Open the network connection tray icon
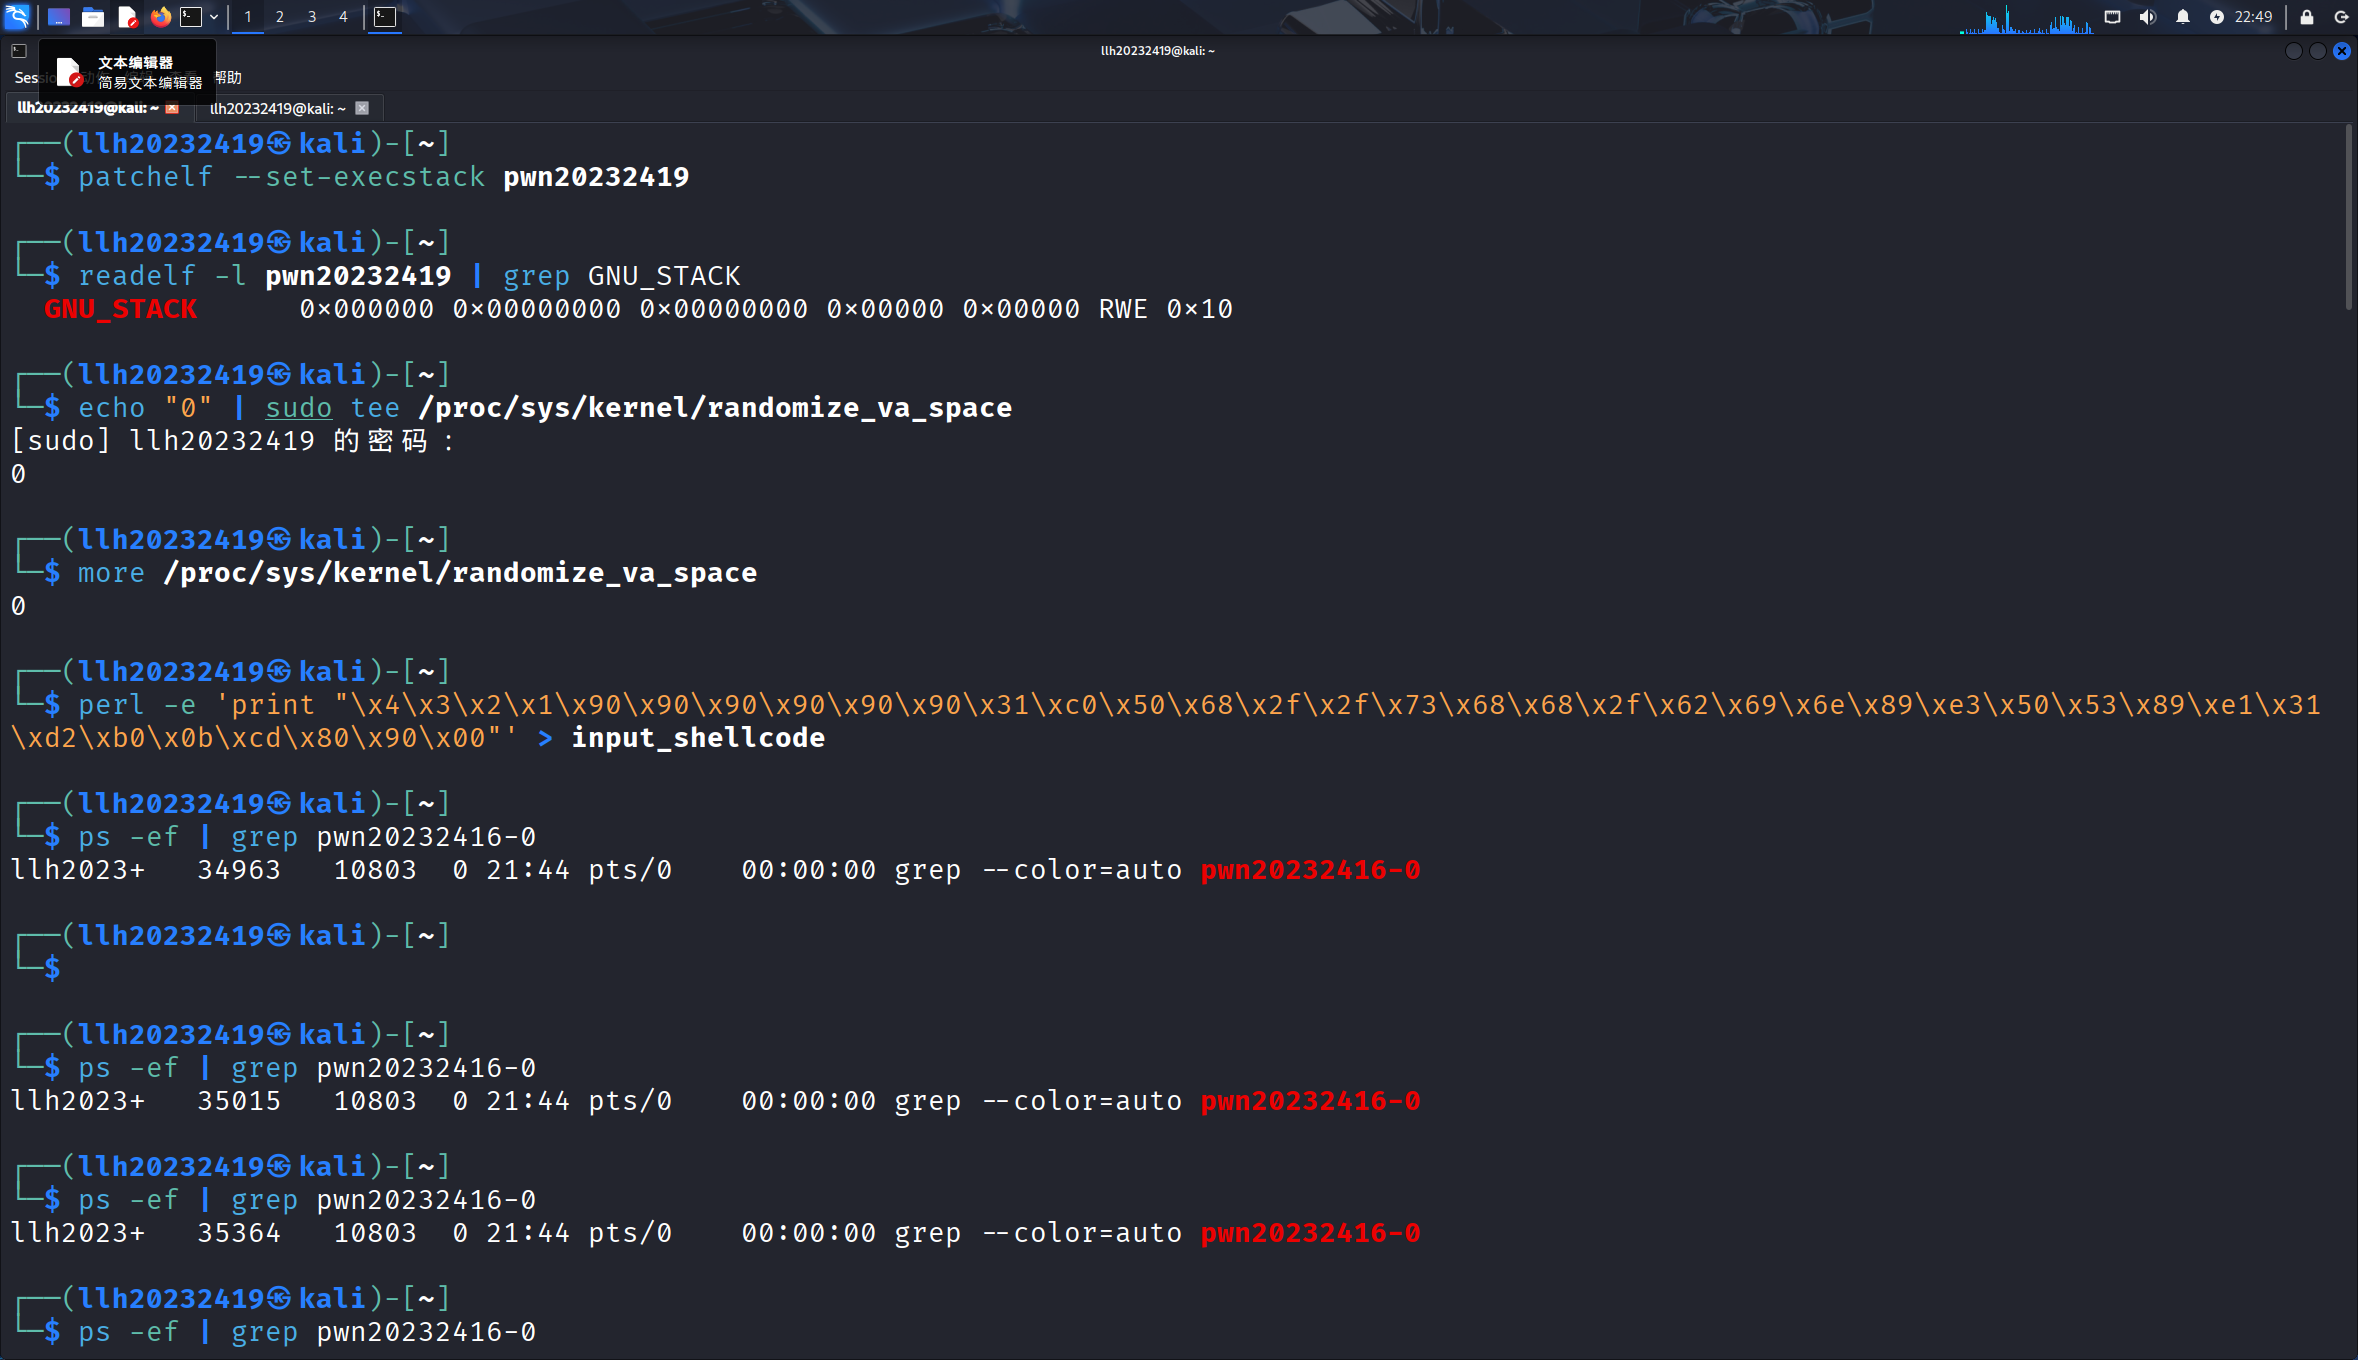This screenshot has width=2358, height=1360. [x=2112, y=16]
